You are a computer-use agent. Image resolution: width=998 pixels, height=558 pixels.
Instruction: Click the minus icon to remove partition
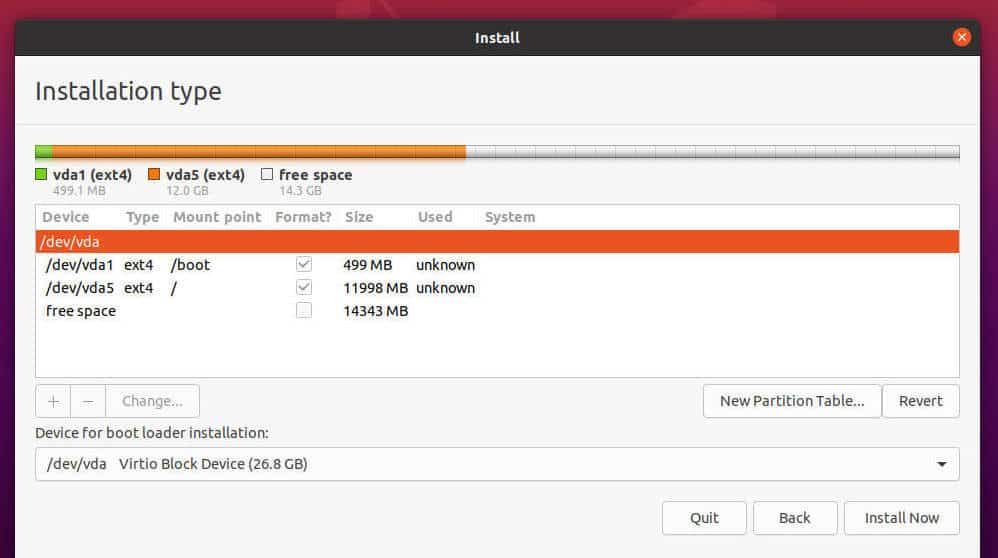(x=88, y=401)
